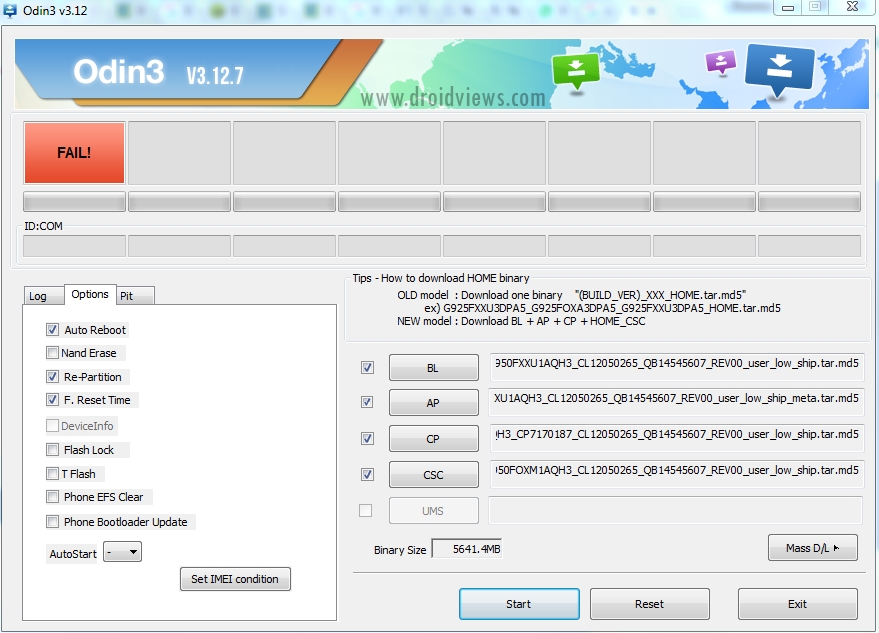Screen dimensions: 879x633
Task: Click the AP file path field
Action: [676, 403]
